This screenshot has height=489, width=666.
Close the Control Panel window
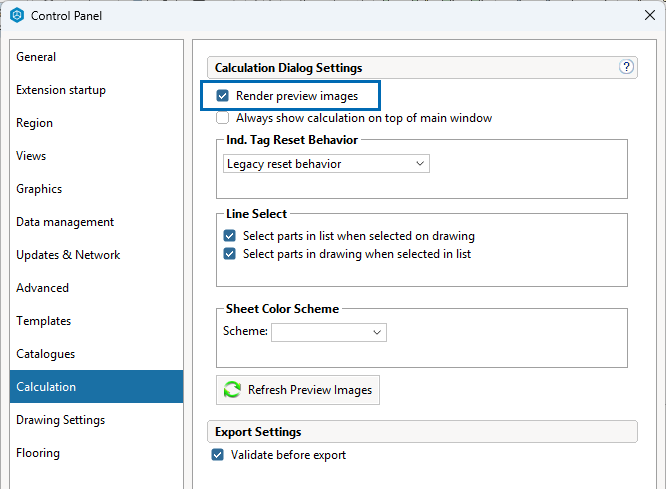tap(649, 15)
